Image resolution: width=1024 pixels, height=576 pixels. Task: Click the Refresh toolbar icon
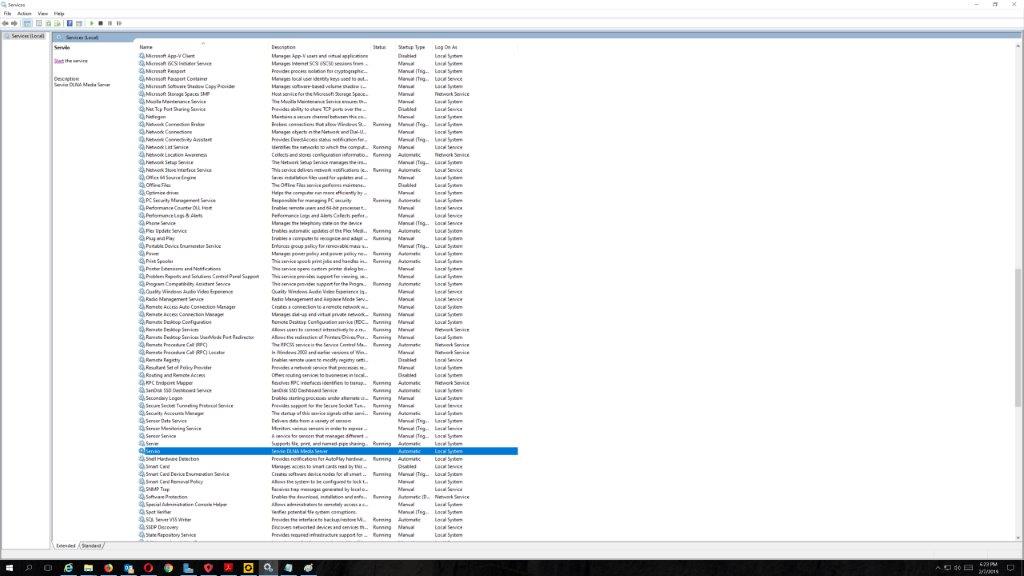click(48, 24)
